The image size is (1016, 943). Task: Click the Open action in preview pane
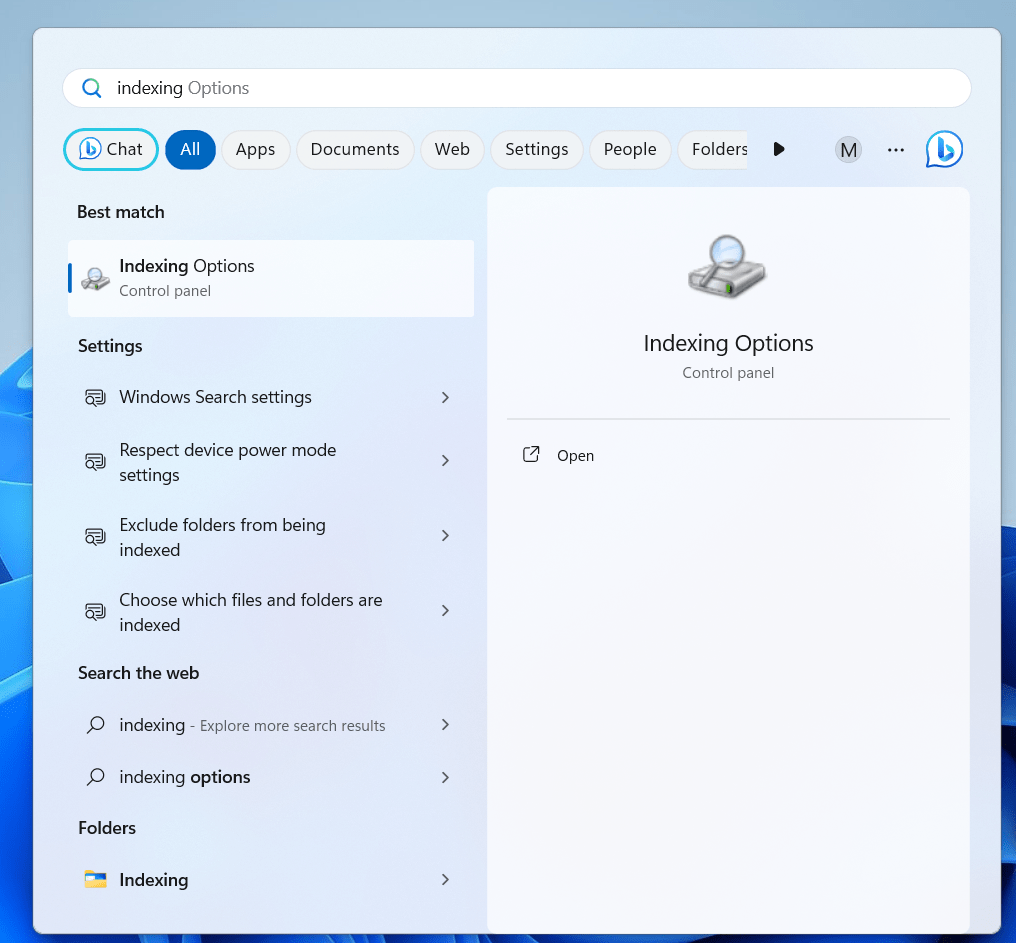[575, 456]
